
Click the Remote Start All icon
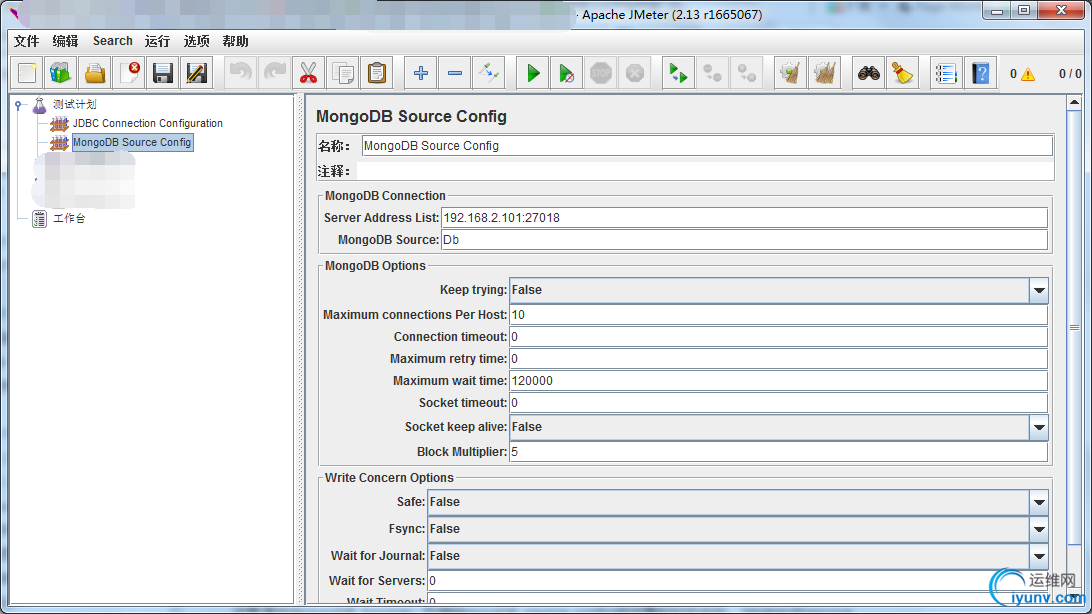coord(678,73)
